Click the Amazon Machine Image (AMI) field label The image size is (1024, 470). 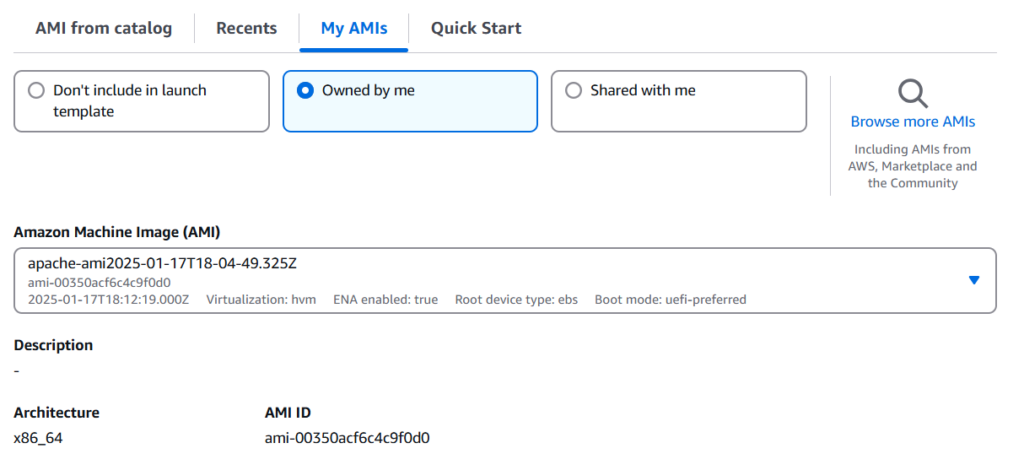pos(116,232)
